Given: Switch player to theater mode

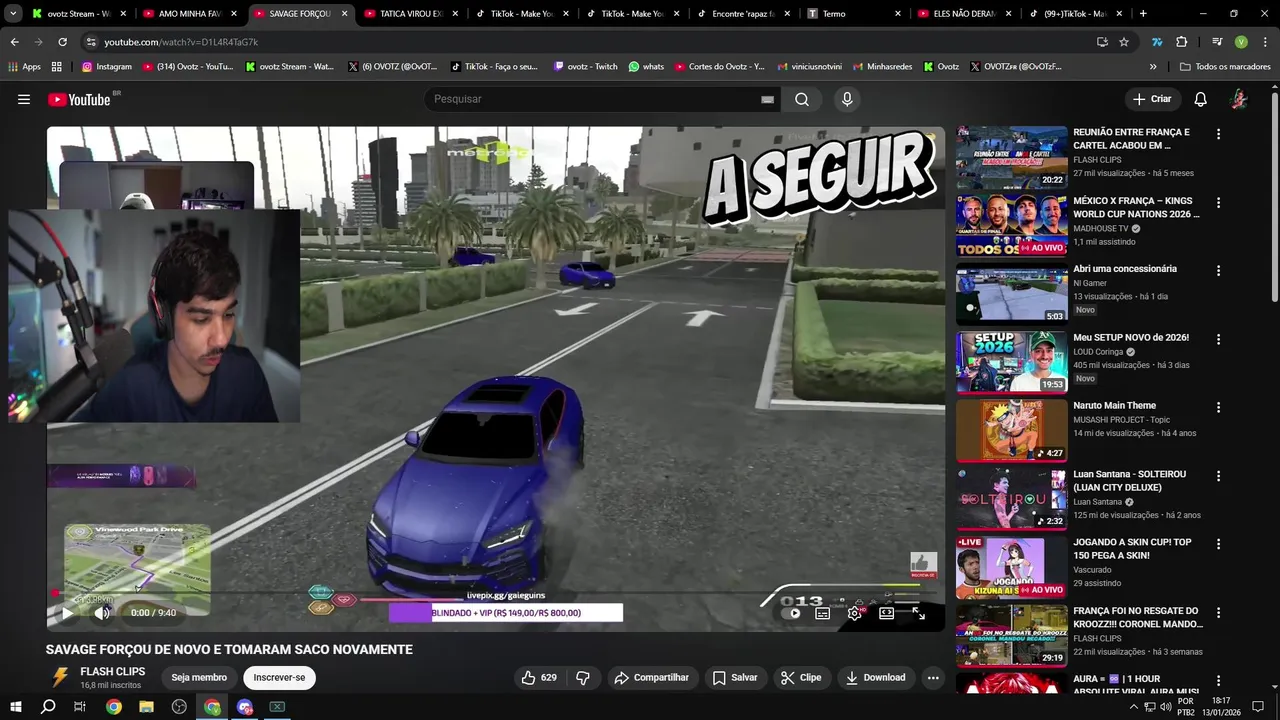Looking at the screenshot, I should coord(887,613).
